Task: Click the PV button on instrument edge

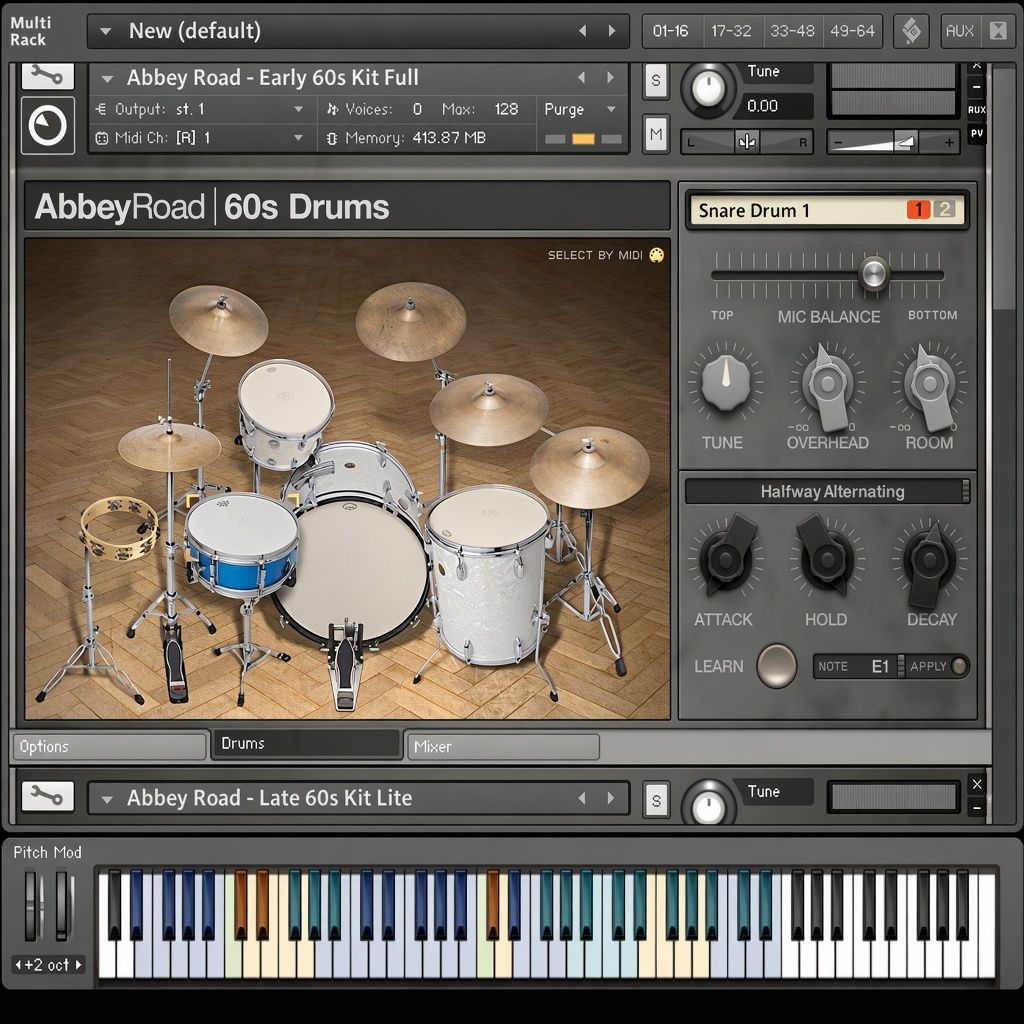Action: pos(976,134)
